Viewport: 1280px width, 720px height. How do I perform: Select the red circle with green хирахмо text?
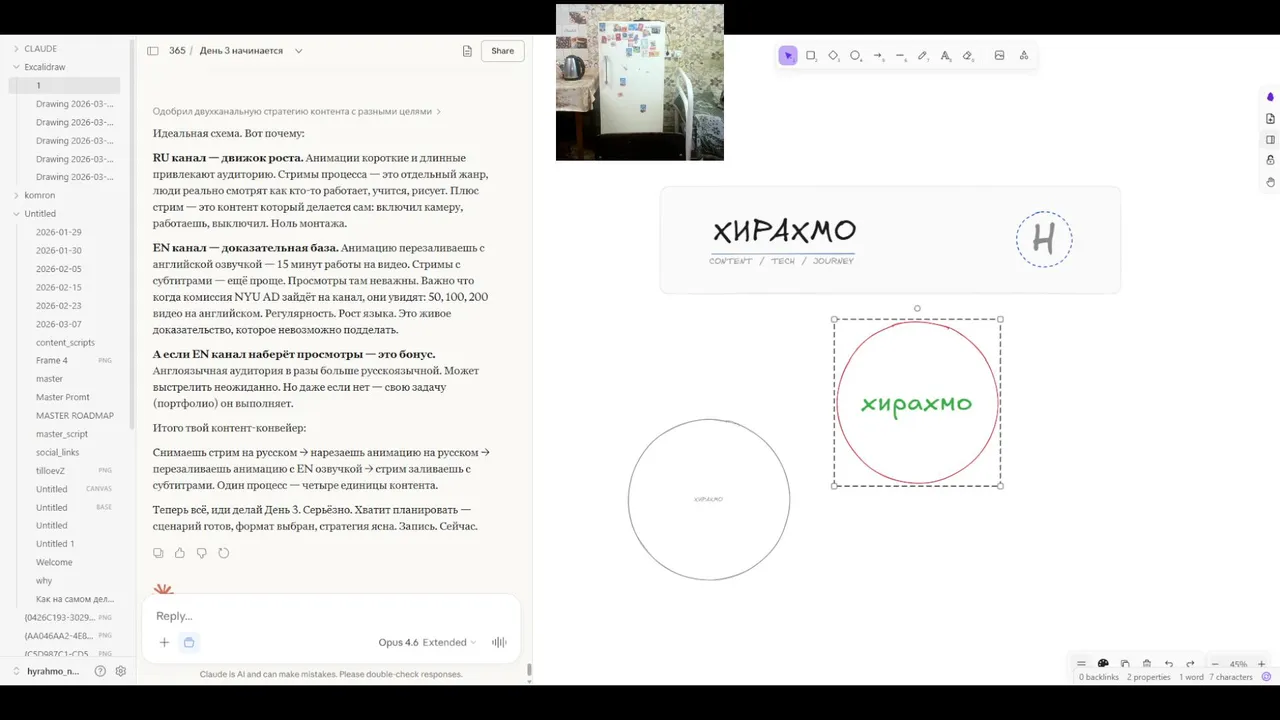point(917,403)
